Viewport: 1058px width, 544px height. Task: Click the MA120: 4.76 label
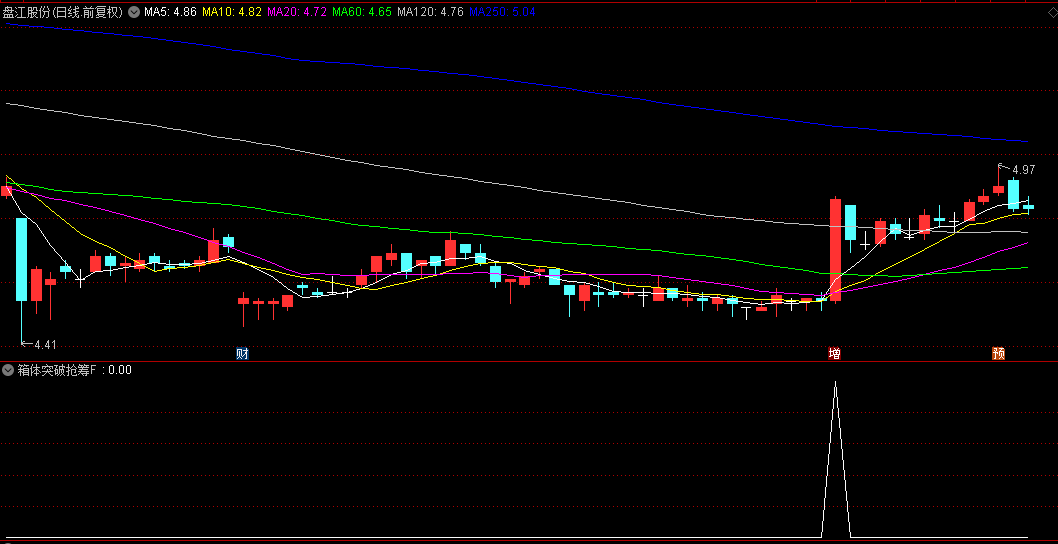(430, 11)
